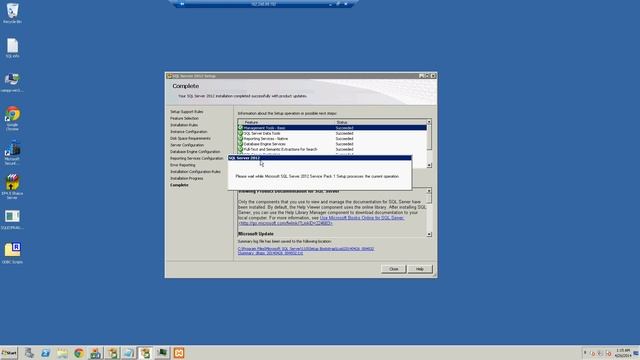Viewport: 640px width, 360px height.
Task: Click the remote desktop connection bar at top
Action: coord(264,4)
